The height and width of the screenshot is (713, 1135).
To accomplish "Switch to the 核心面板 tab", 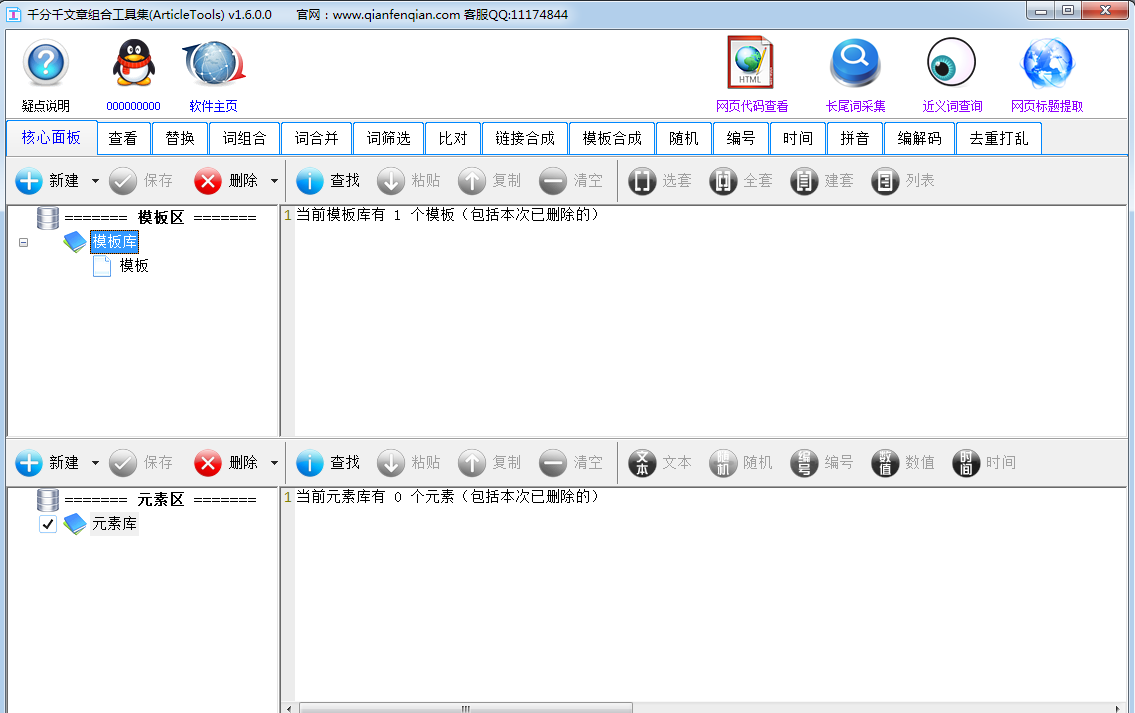I will click(x=51, y=138).
